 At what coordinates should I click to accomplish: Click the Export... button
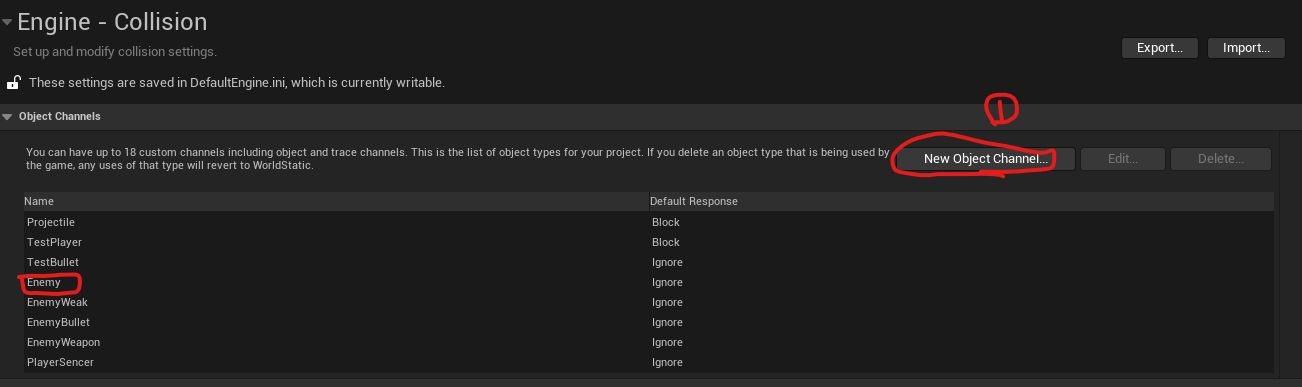(1160, 48)
